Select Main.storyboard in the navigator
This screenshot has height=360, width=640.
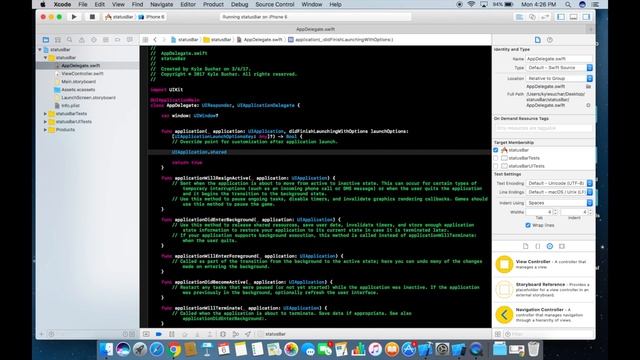point(79,82)
